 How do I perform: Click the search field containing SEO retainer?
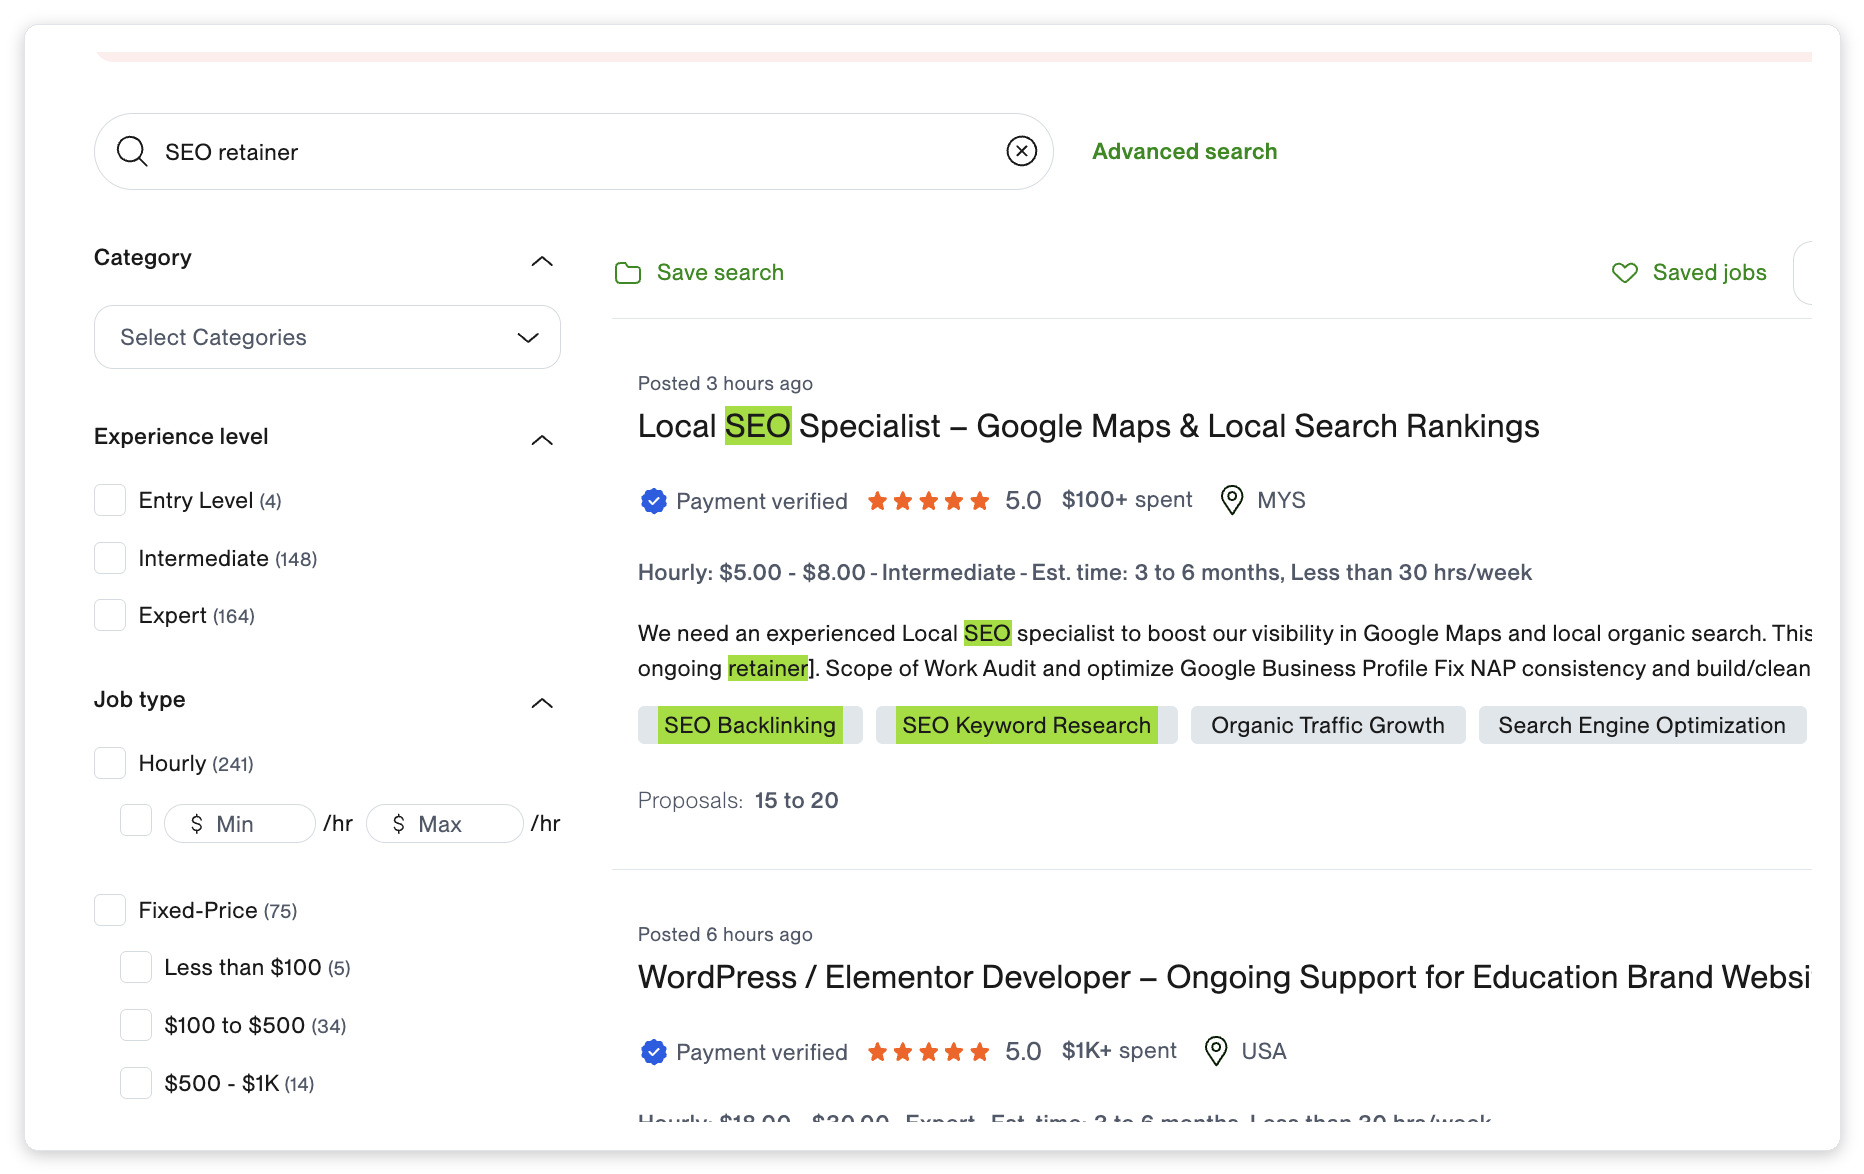[573, 151]
